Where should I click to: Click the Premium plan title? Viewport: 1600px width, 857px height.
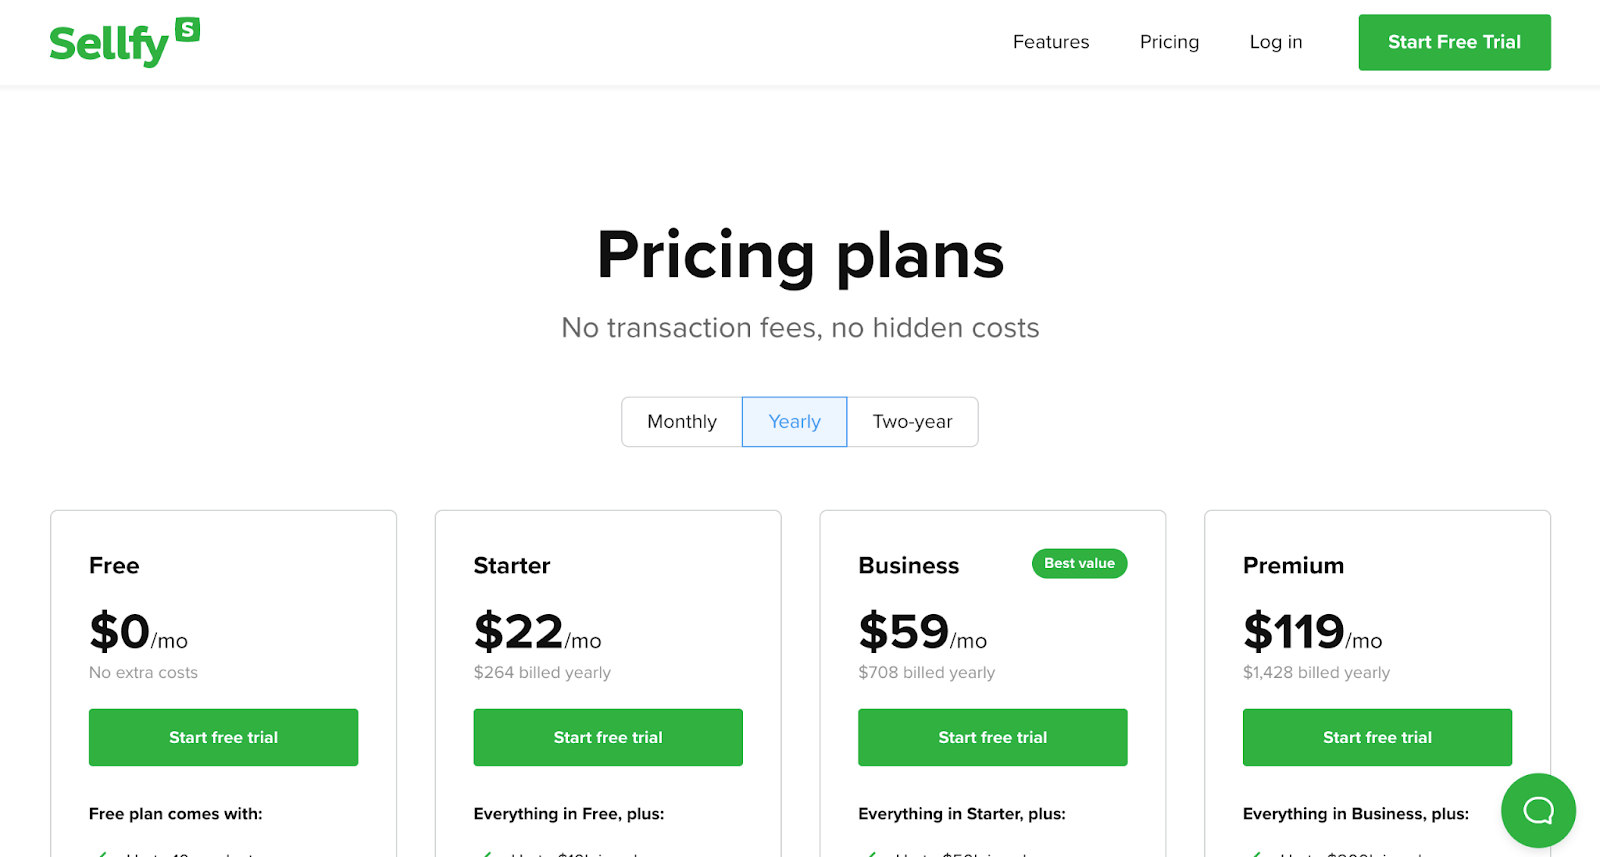(1293, 566)
